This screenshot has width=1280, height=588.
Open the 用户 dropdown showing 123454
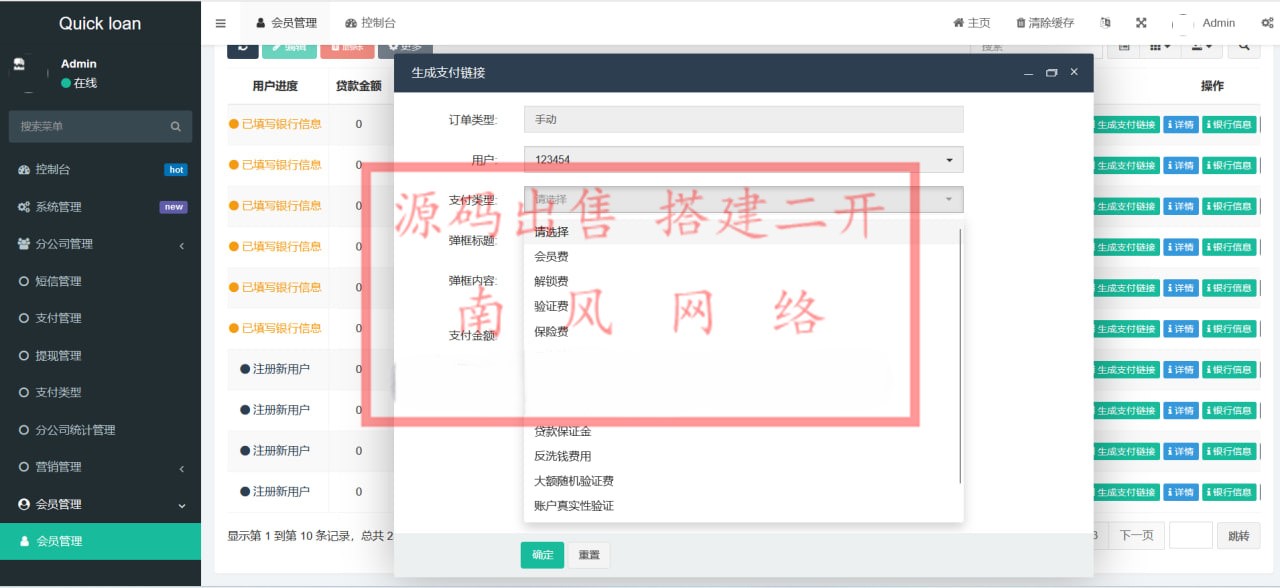click(x=743, y=160)
